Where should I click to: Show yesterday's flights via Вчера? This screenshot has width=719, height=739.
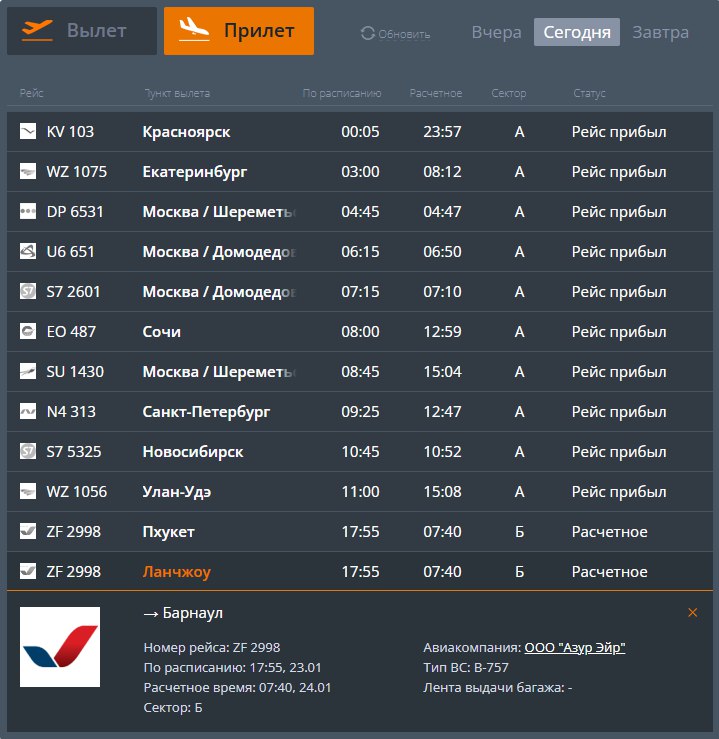click(496, 32)
